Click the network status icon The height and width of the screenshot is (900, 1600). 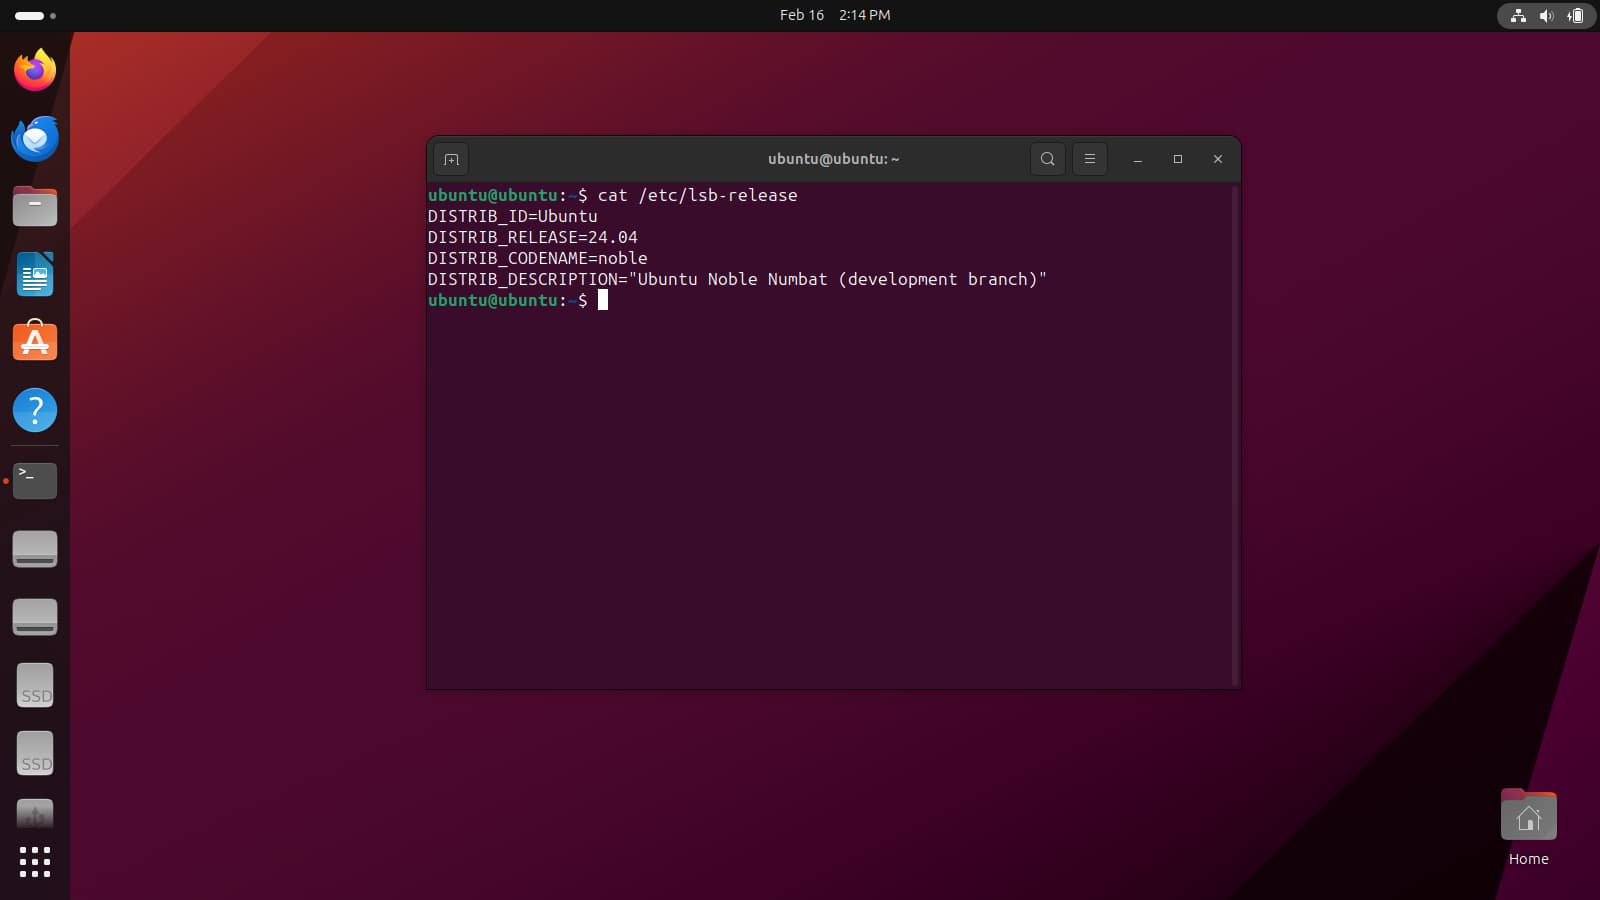(1518, 15)
